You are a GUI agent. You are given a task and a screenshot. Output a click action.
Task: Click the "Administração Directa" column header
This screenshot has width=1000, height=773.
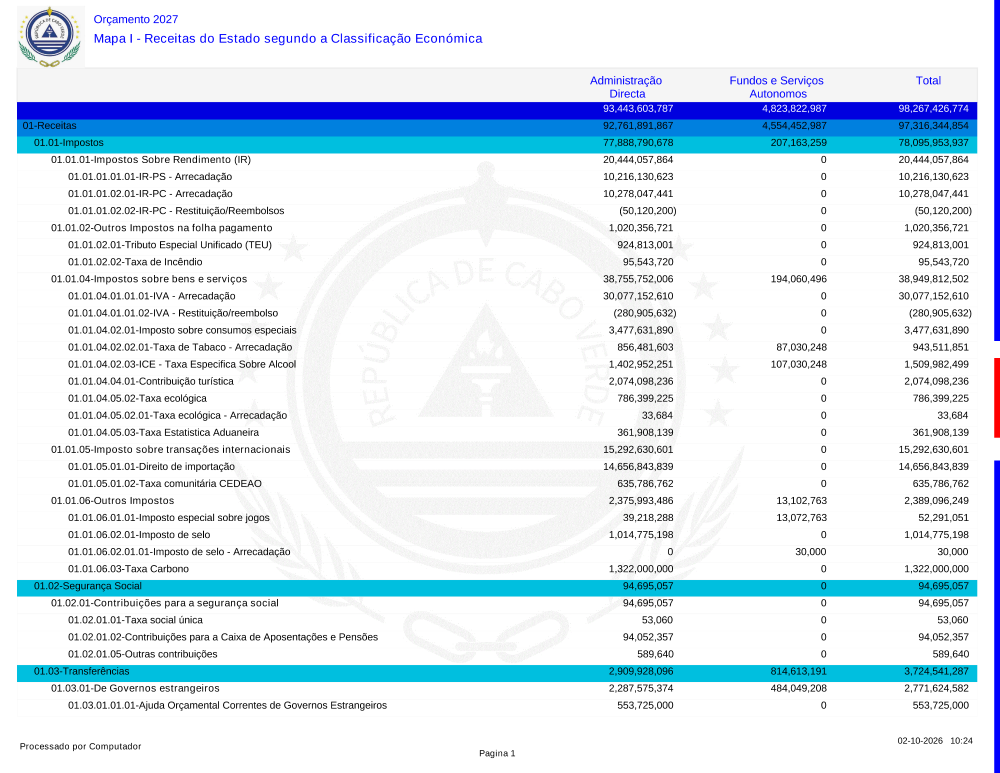(x=626, y=87)
